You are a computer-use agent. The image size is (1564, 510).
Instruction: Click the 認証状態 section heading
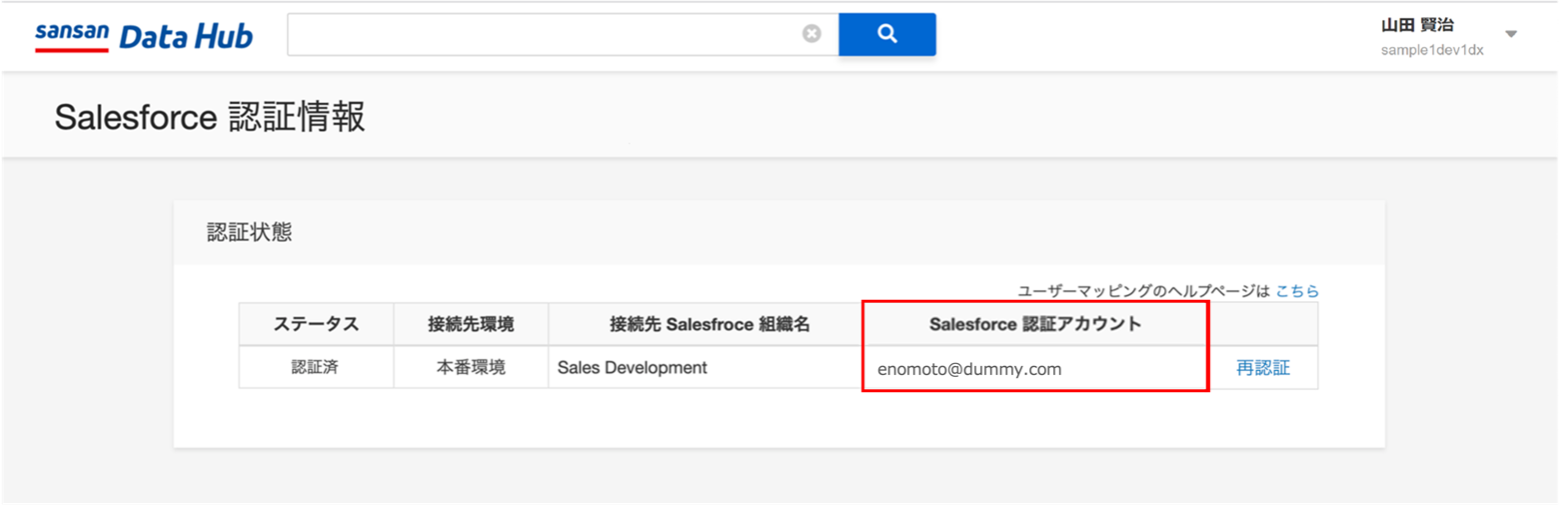point(249,232)
